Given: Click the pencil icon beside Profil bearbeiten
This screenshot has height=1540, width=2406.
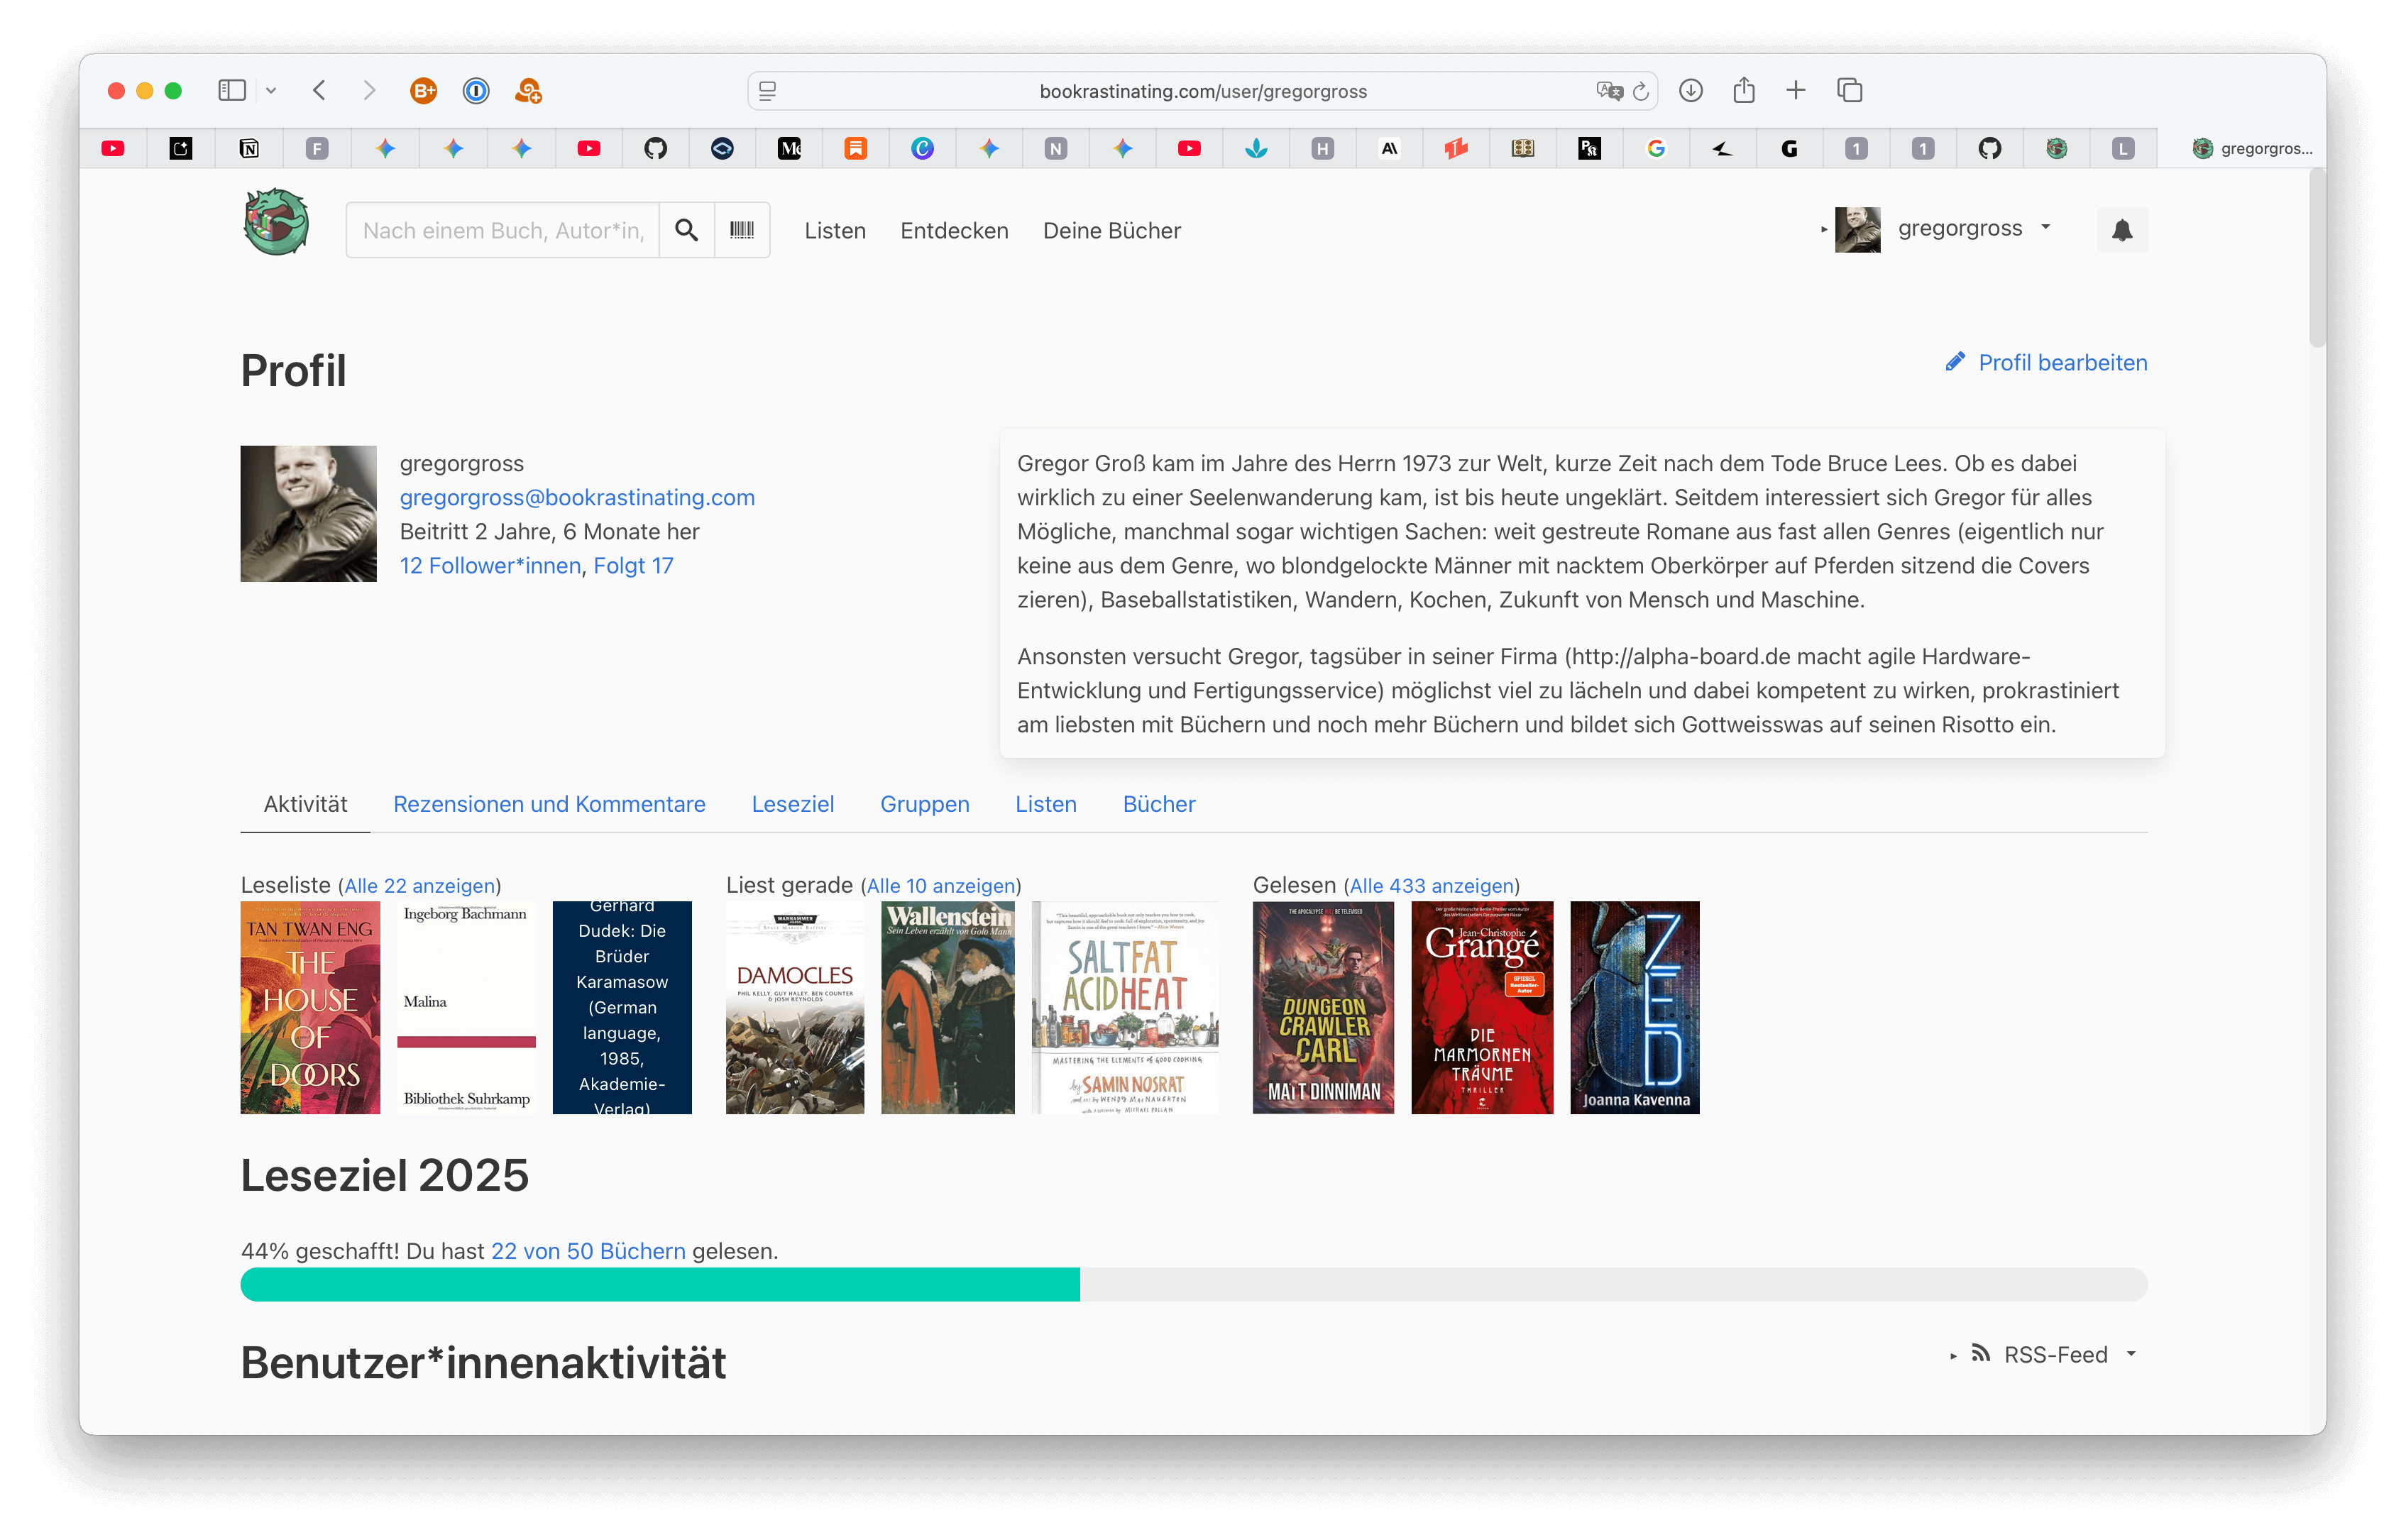Looking at the screenshot, I should pos(1955,362).
